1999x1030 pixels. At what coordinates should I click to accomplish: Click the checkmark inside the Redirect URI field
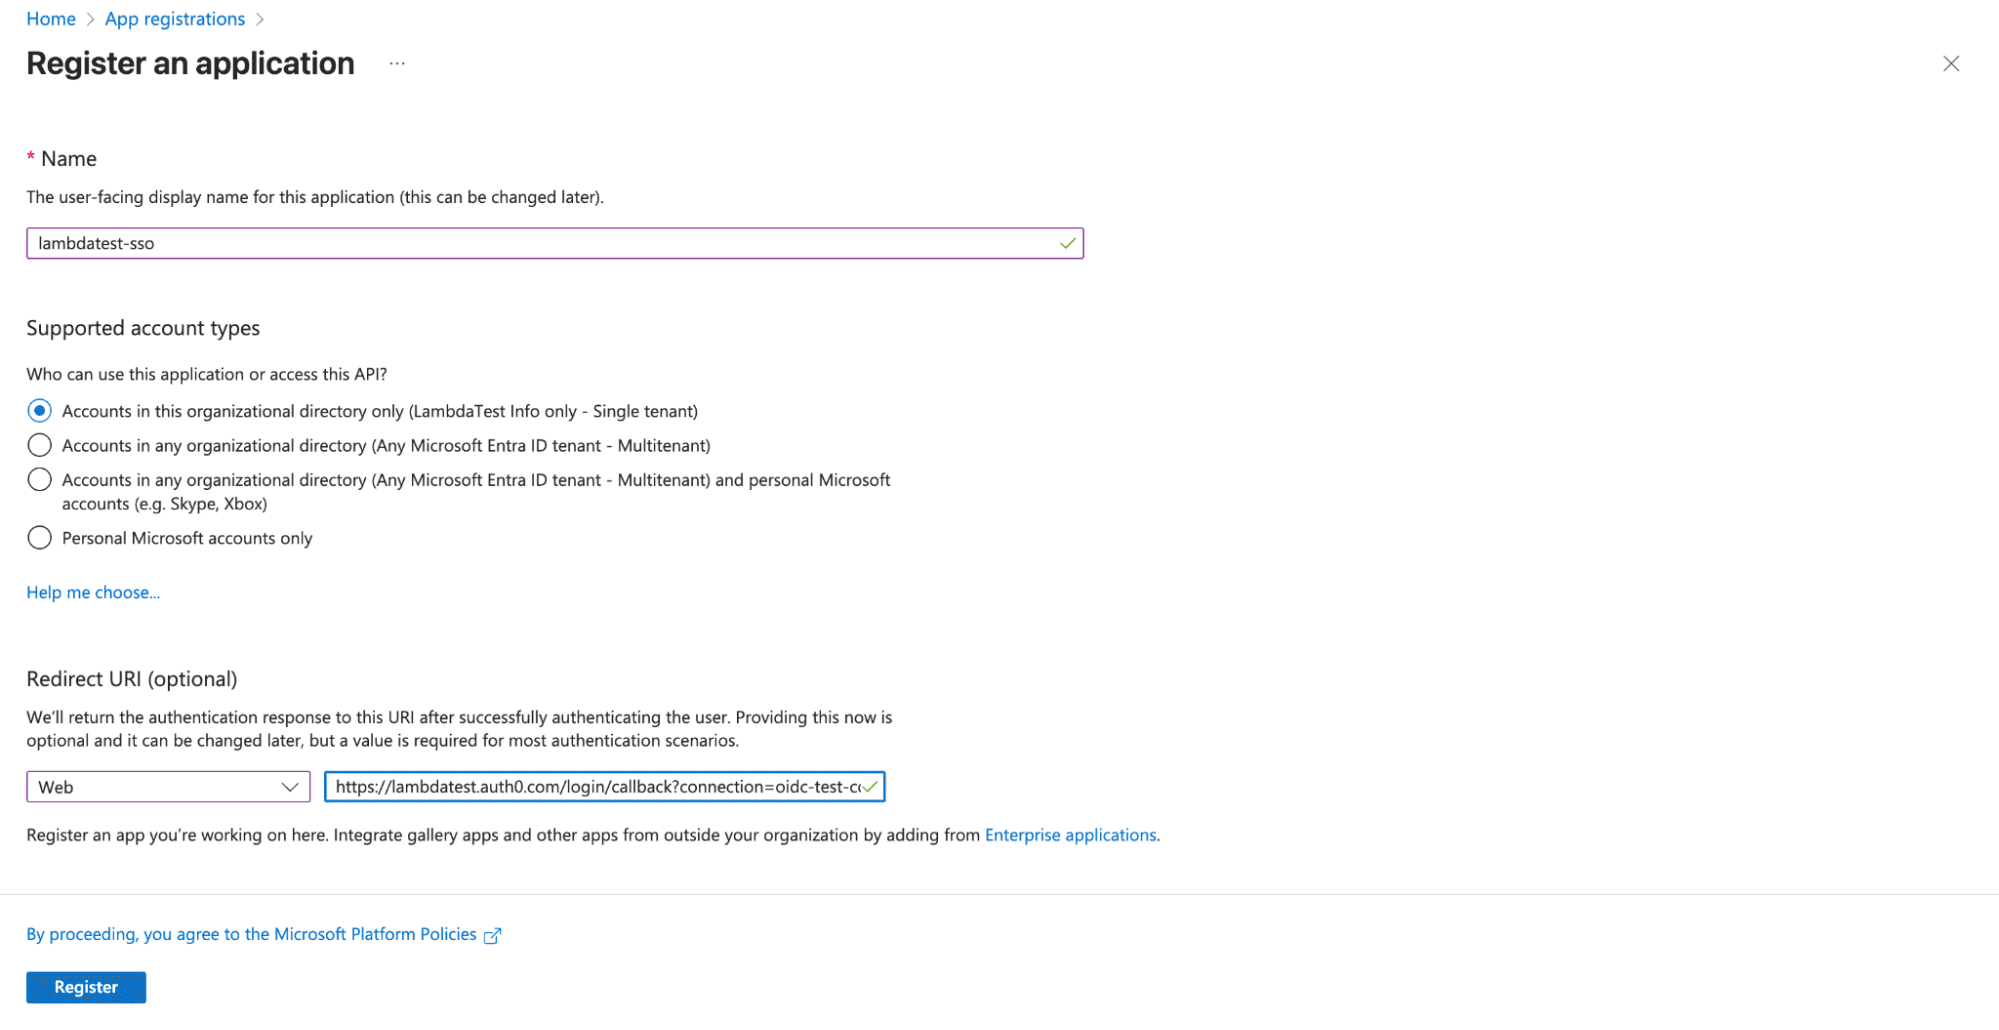[x=871, y=787]
